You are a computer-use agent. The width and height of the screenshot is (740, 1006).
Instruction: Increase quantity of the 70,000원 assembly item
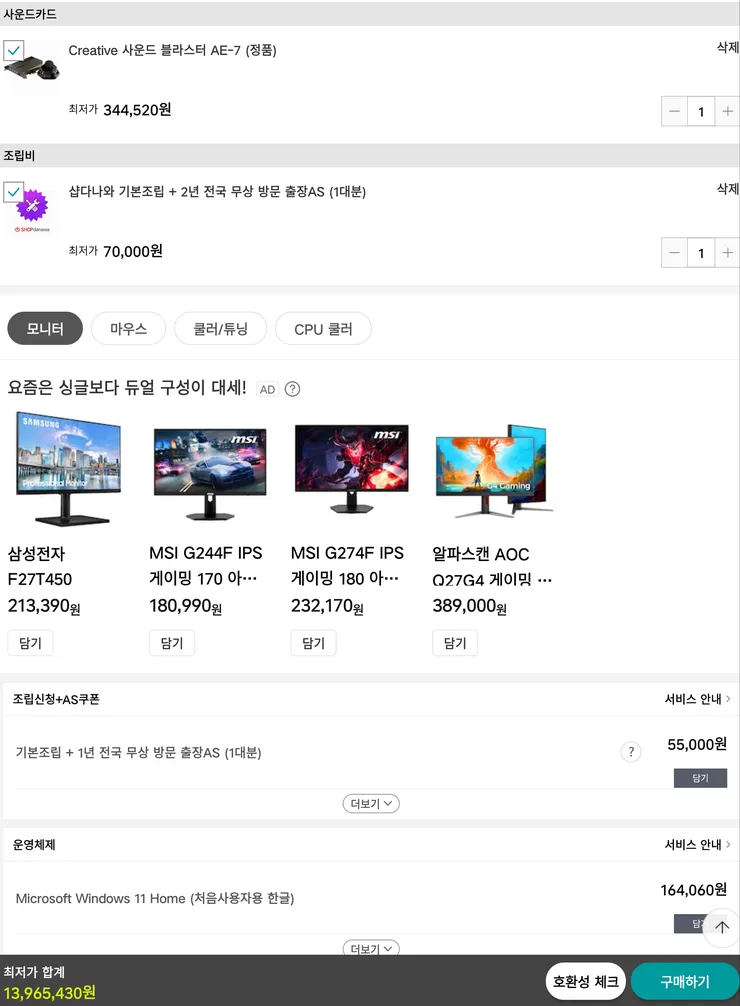(x=727, y=253)
